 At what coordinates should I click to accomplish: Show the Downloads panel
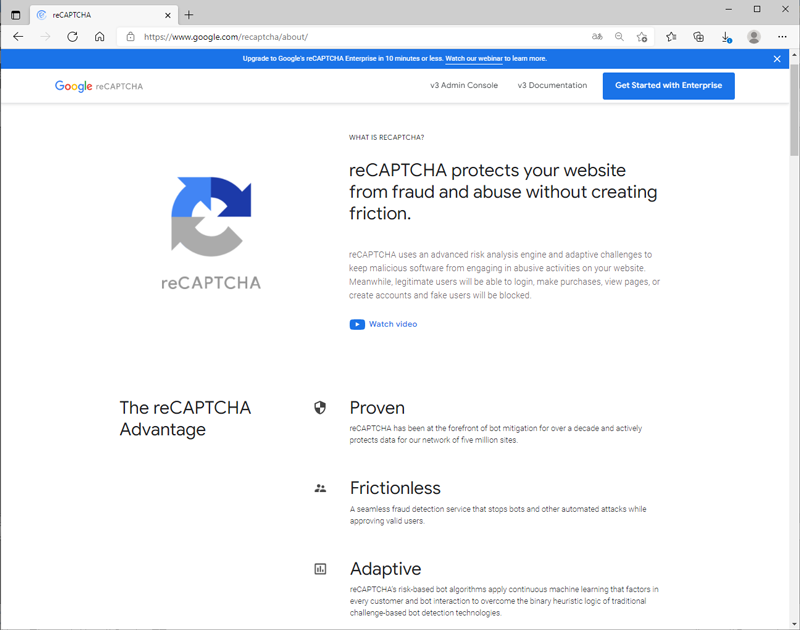pyautogui.click(x=726, y=37)
